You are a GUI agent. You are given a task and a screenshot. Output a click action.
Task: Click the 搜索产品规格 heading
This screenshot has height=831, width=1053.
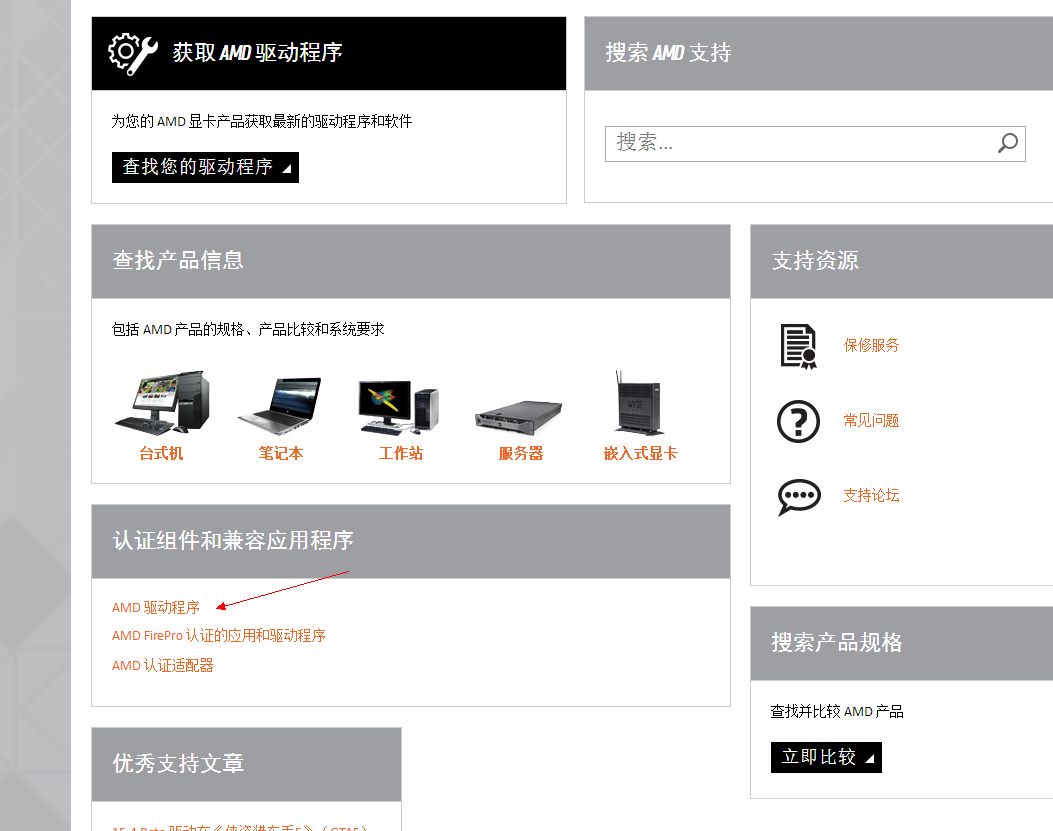(x=837, y=643)
